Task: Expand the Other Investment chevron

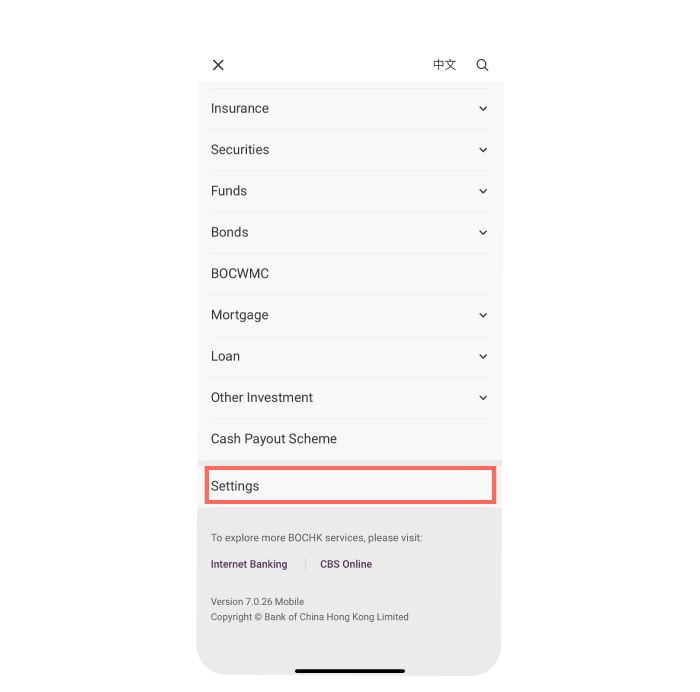Action: [483, 398]
